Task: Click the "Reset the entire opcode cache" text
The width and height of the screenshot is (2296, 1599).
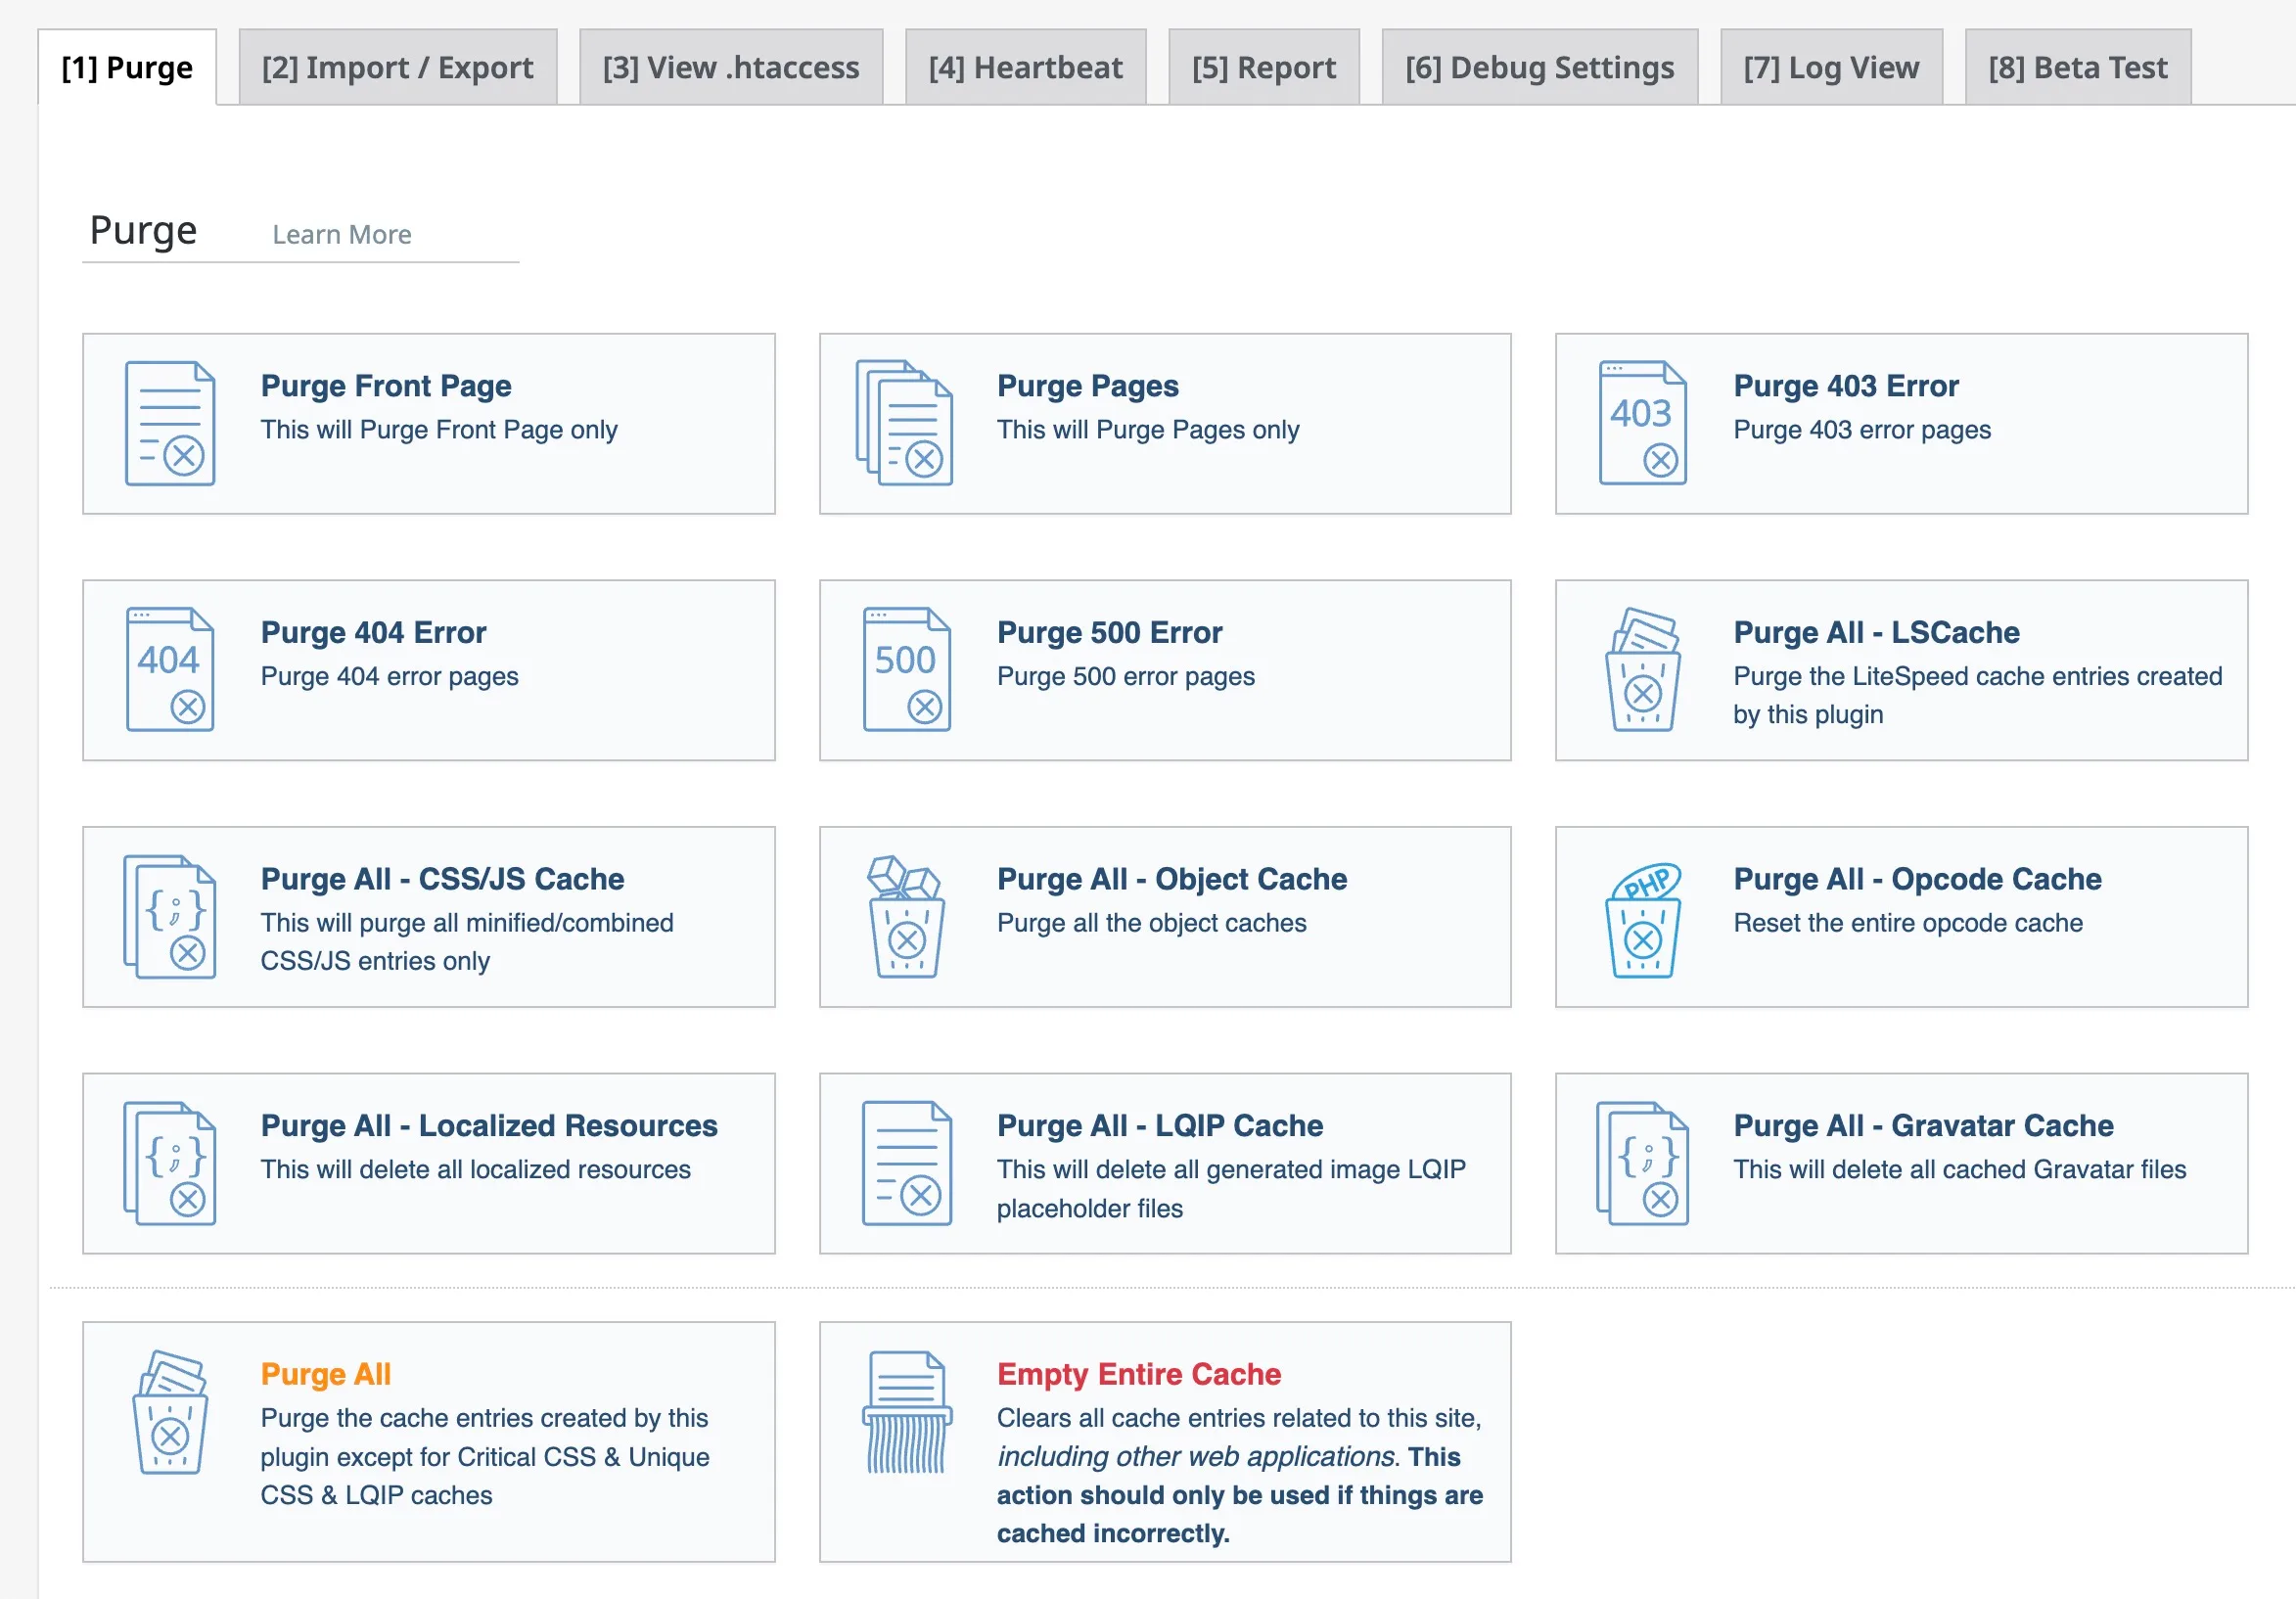Action: [x=1907, y=922]
